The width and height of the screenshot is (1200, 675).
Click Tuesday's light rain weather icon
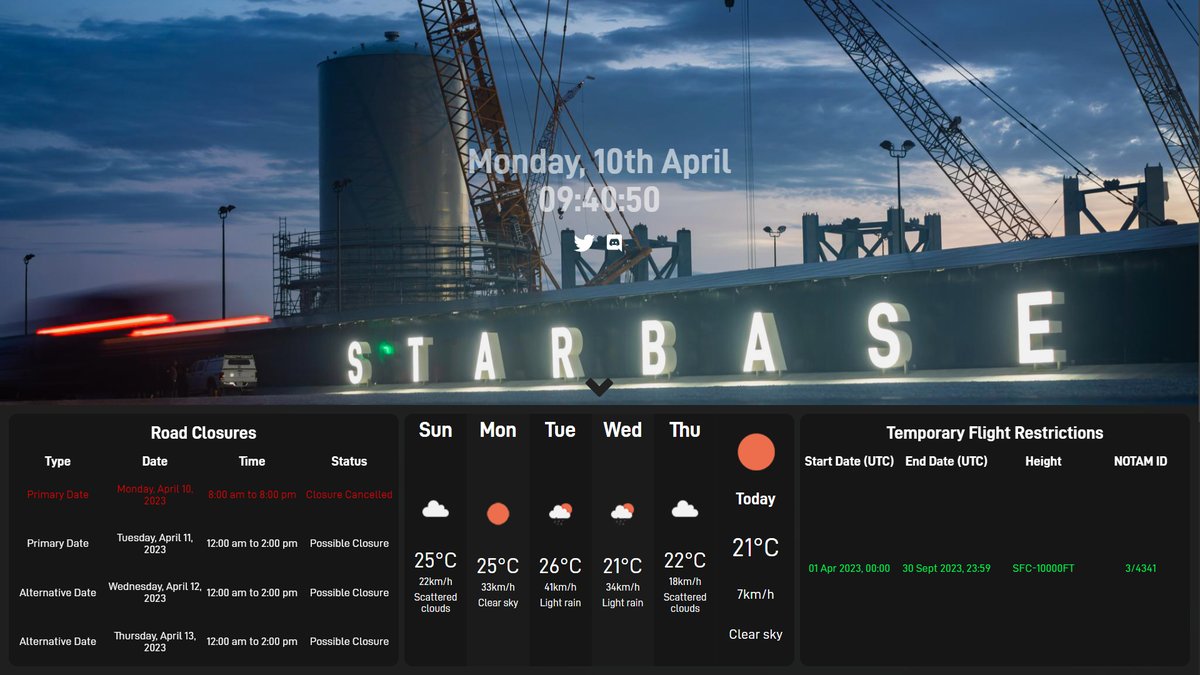pyautogui.click(x=560, y=513)
